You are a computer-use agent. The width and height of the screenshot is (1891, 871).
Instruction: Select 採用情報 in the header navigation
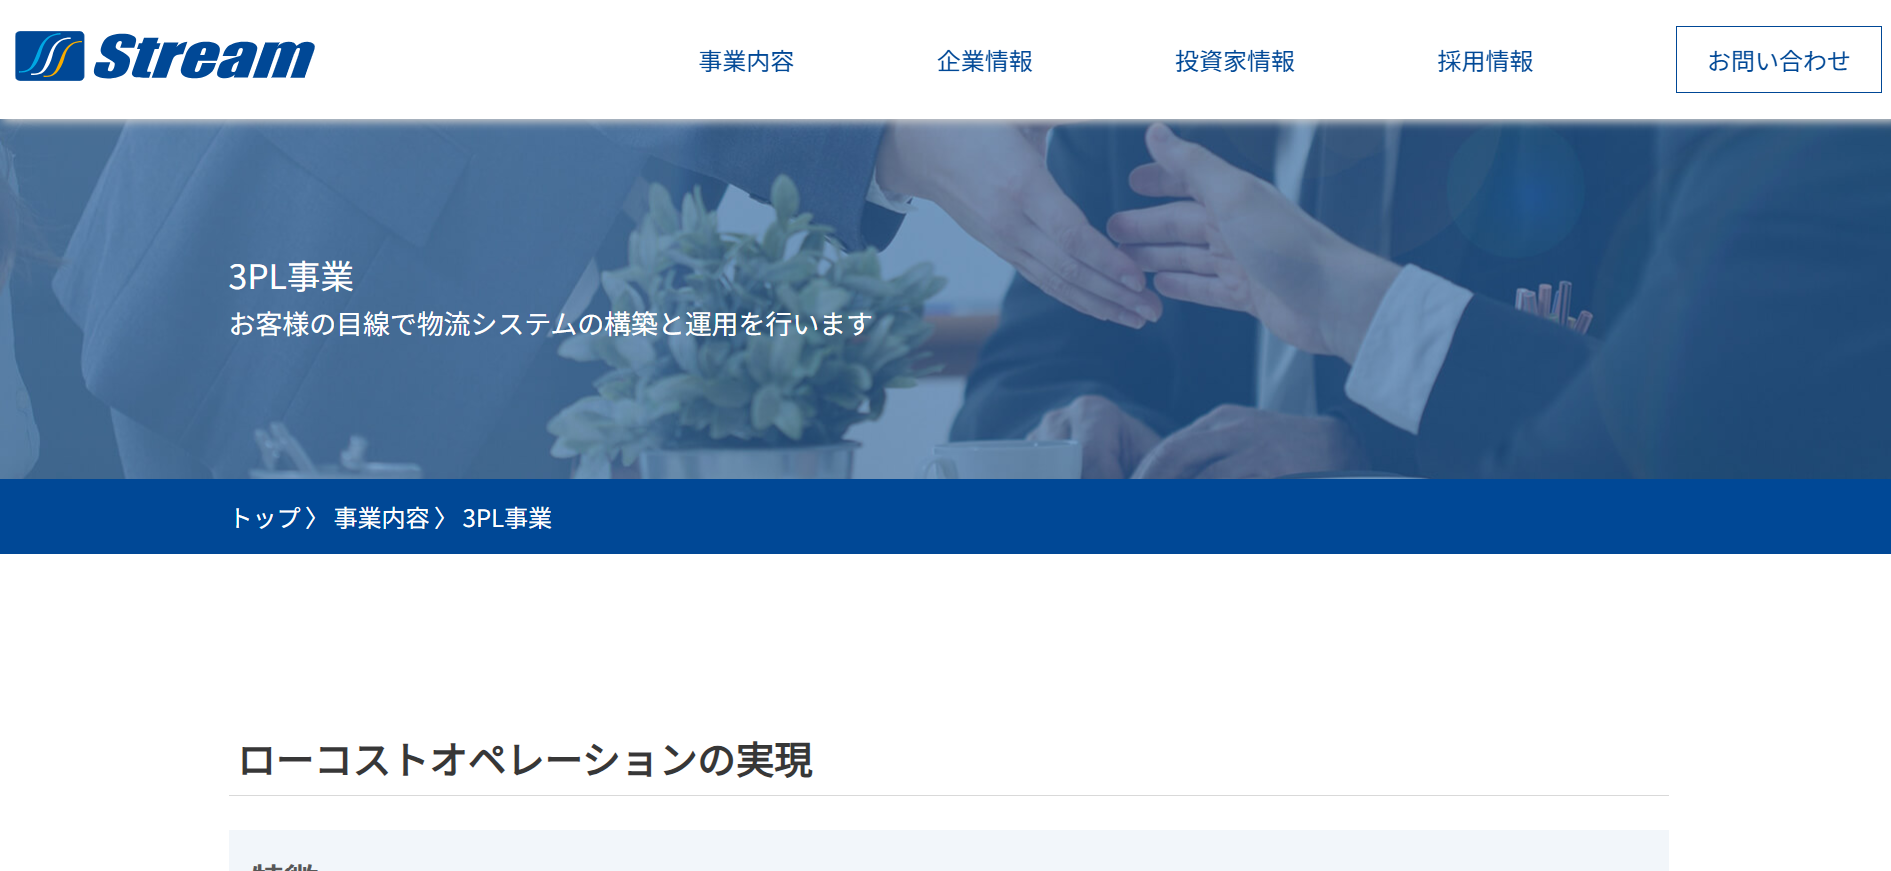pyautogui.click(x=1485, y=61)
